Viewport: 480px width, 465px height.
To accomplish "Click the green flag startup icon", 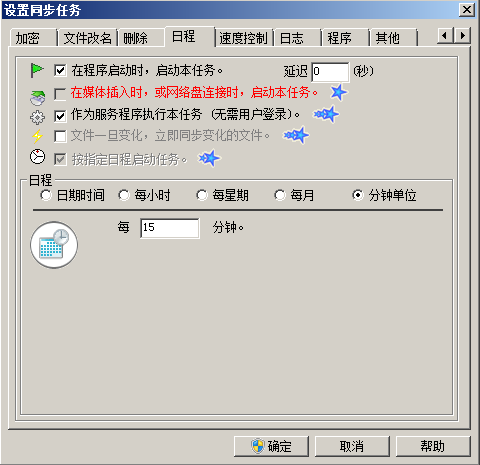I will click(37, 70).
